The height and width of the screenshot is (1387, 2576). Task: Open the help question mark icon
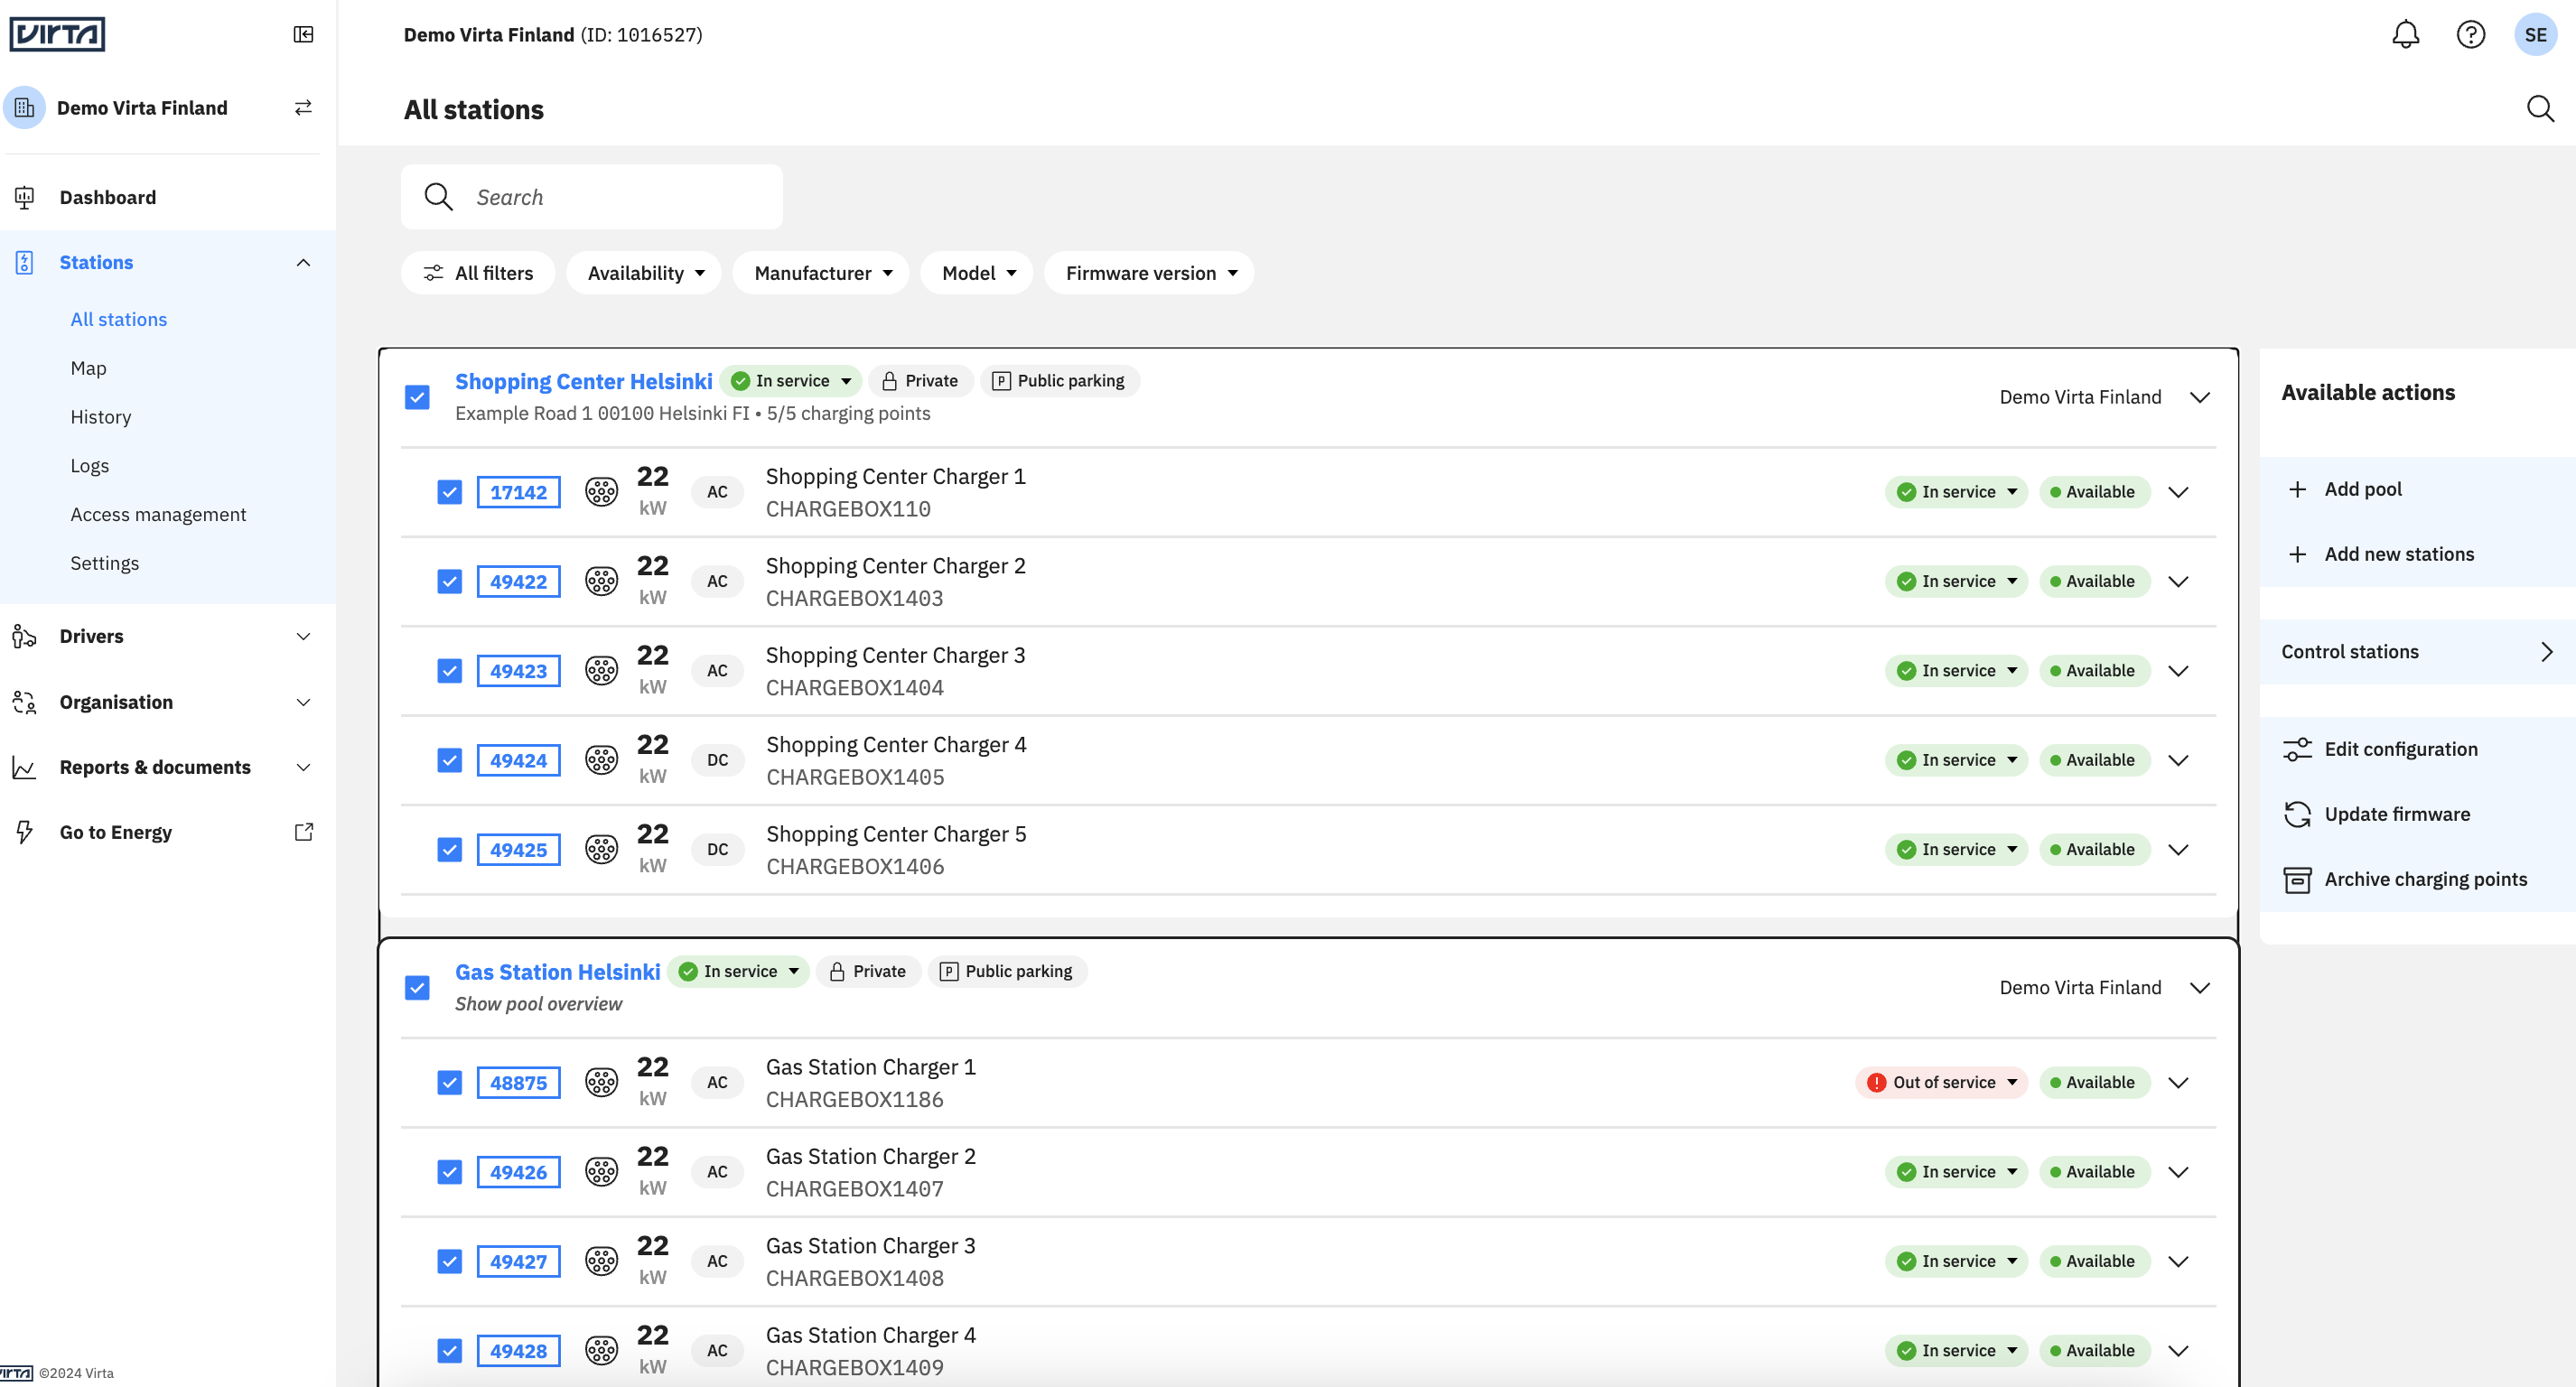pyautogui.click(x=2470, y=35)
